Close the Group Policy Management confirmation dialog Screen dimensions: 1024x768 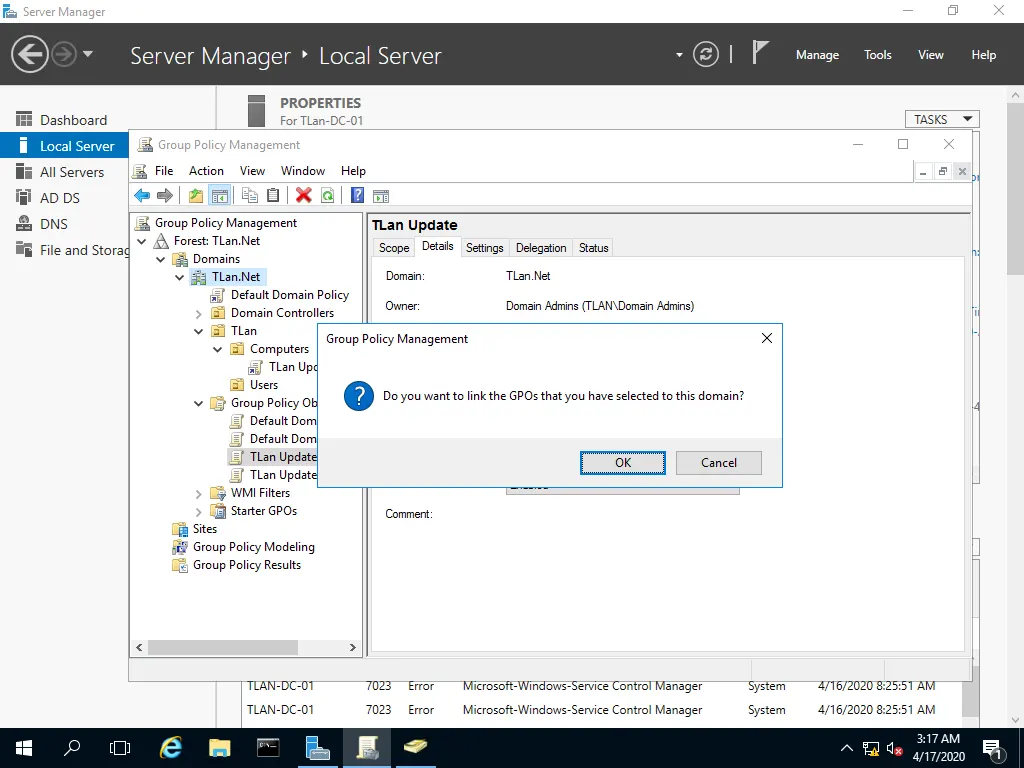pyautogui.click(x=767, y=338)
